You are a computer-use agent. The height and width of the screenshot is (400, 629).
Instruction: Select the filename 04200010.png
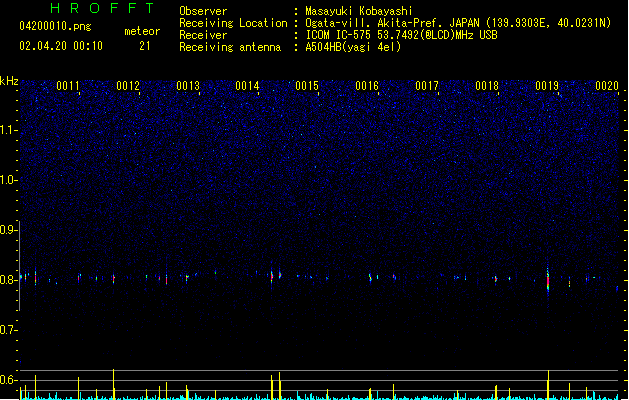click(55, 26)
